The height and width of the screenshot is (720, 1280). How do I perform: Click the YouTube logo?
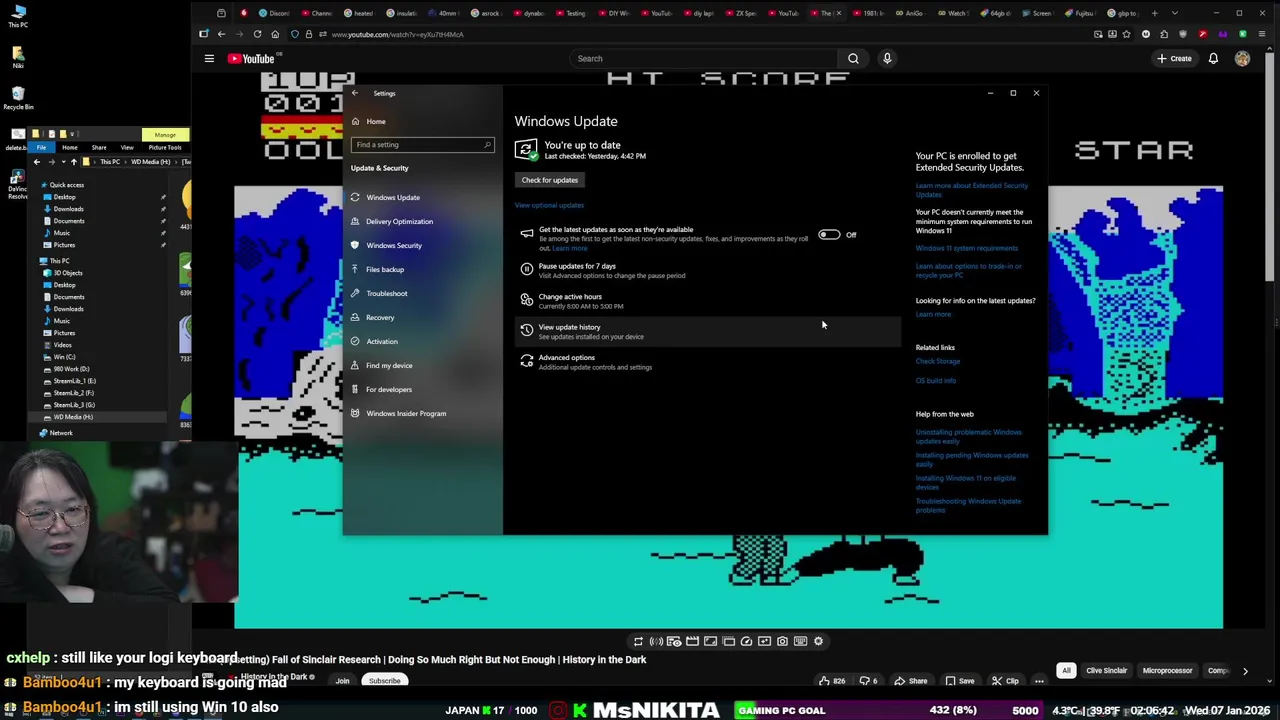[x=251, y=59]
